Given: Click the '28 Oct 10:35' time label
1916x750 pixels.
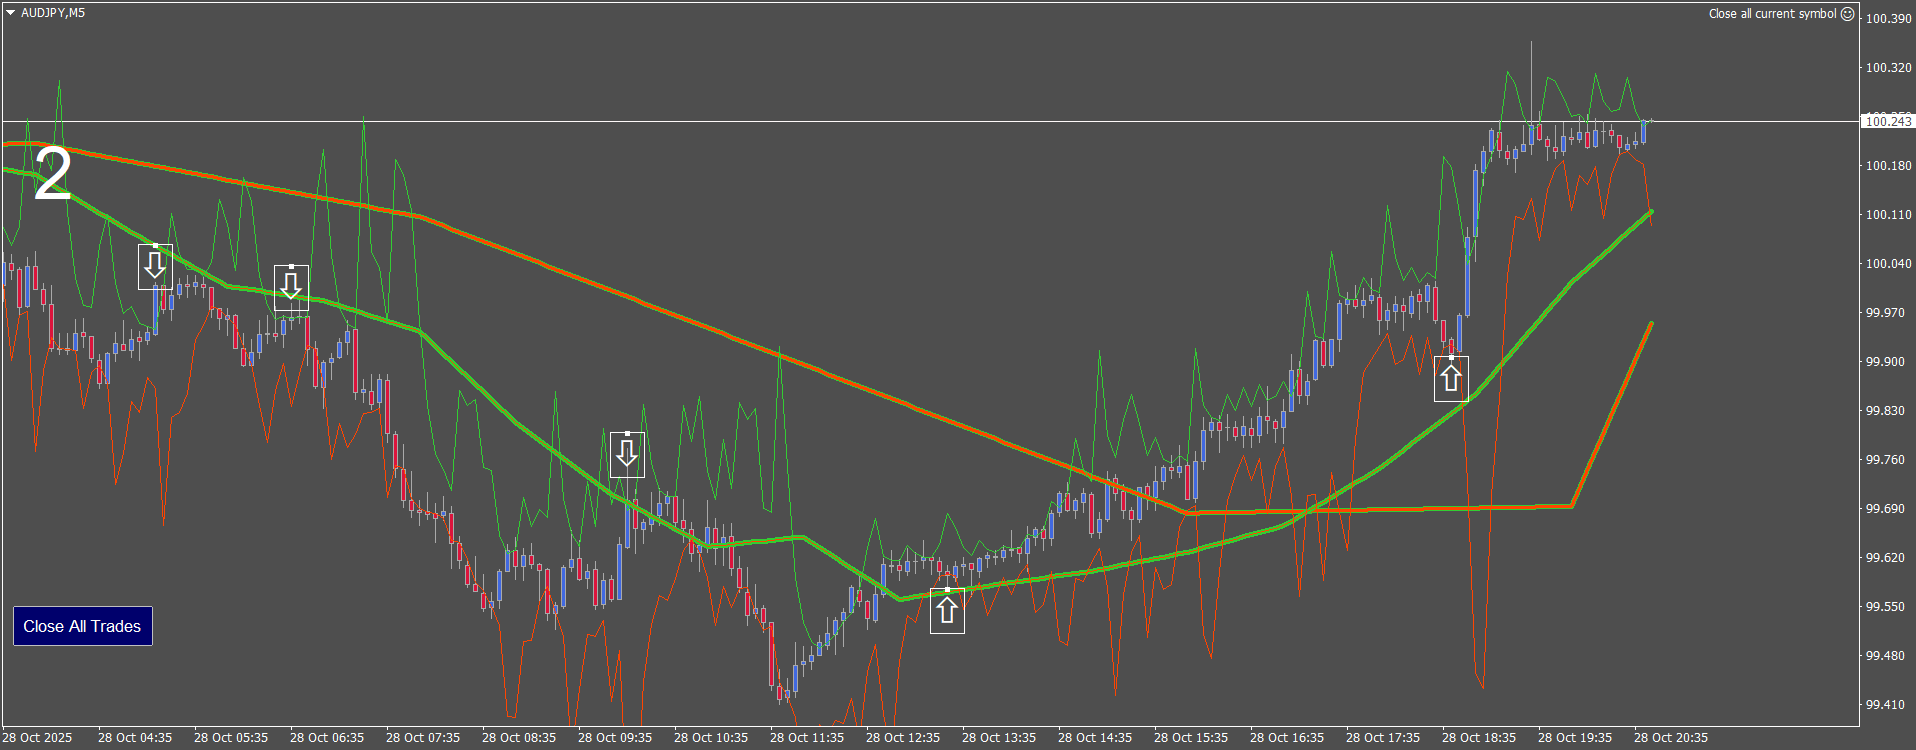Looking at the screenshot, I should click(711, 738).
